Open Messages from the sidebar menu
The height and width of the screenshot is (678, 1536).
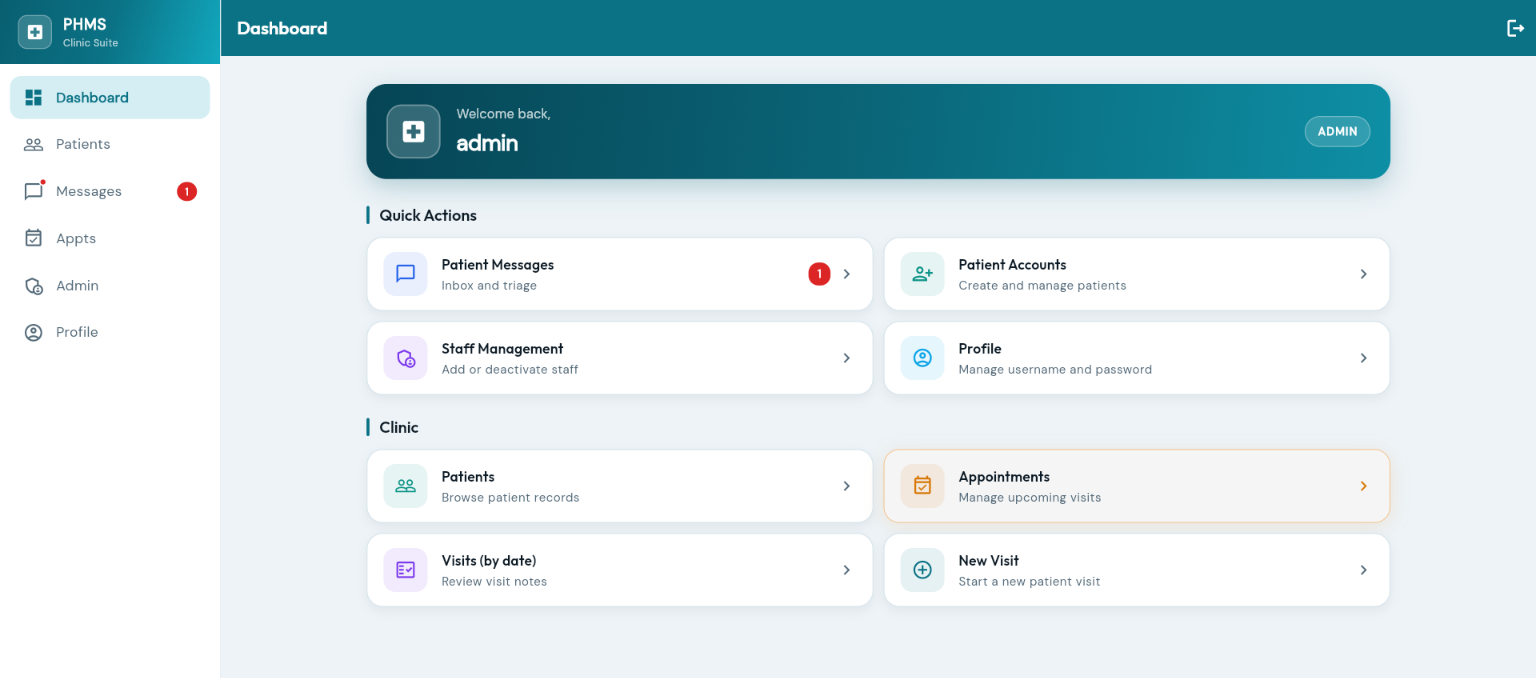110,191
